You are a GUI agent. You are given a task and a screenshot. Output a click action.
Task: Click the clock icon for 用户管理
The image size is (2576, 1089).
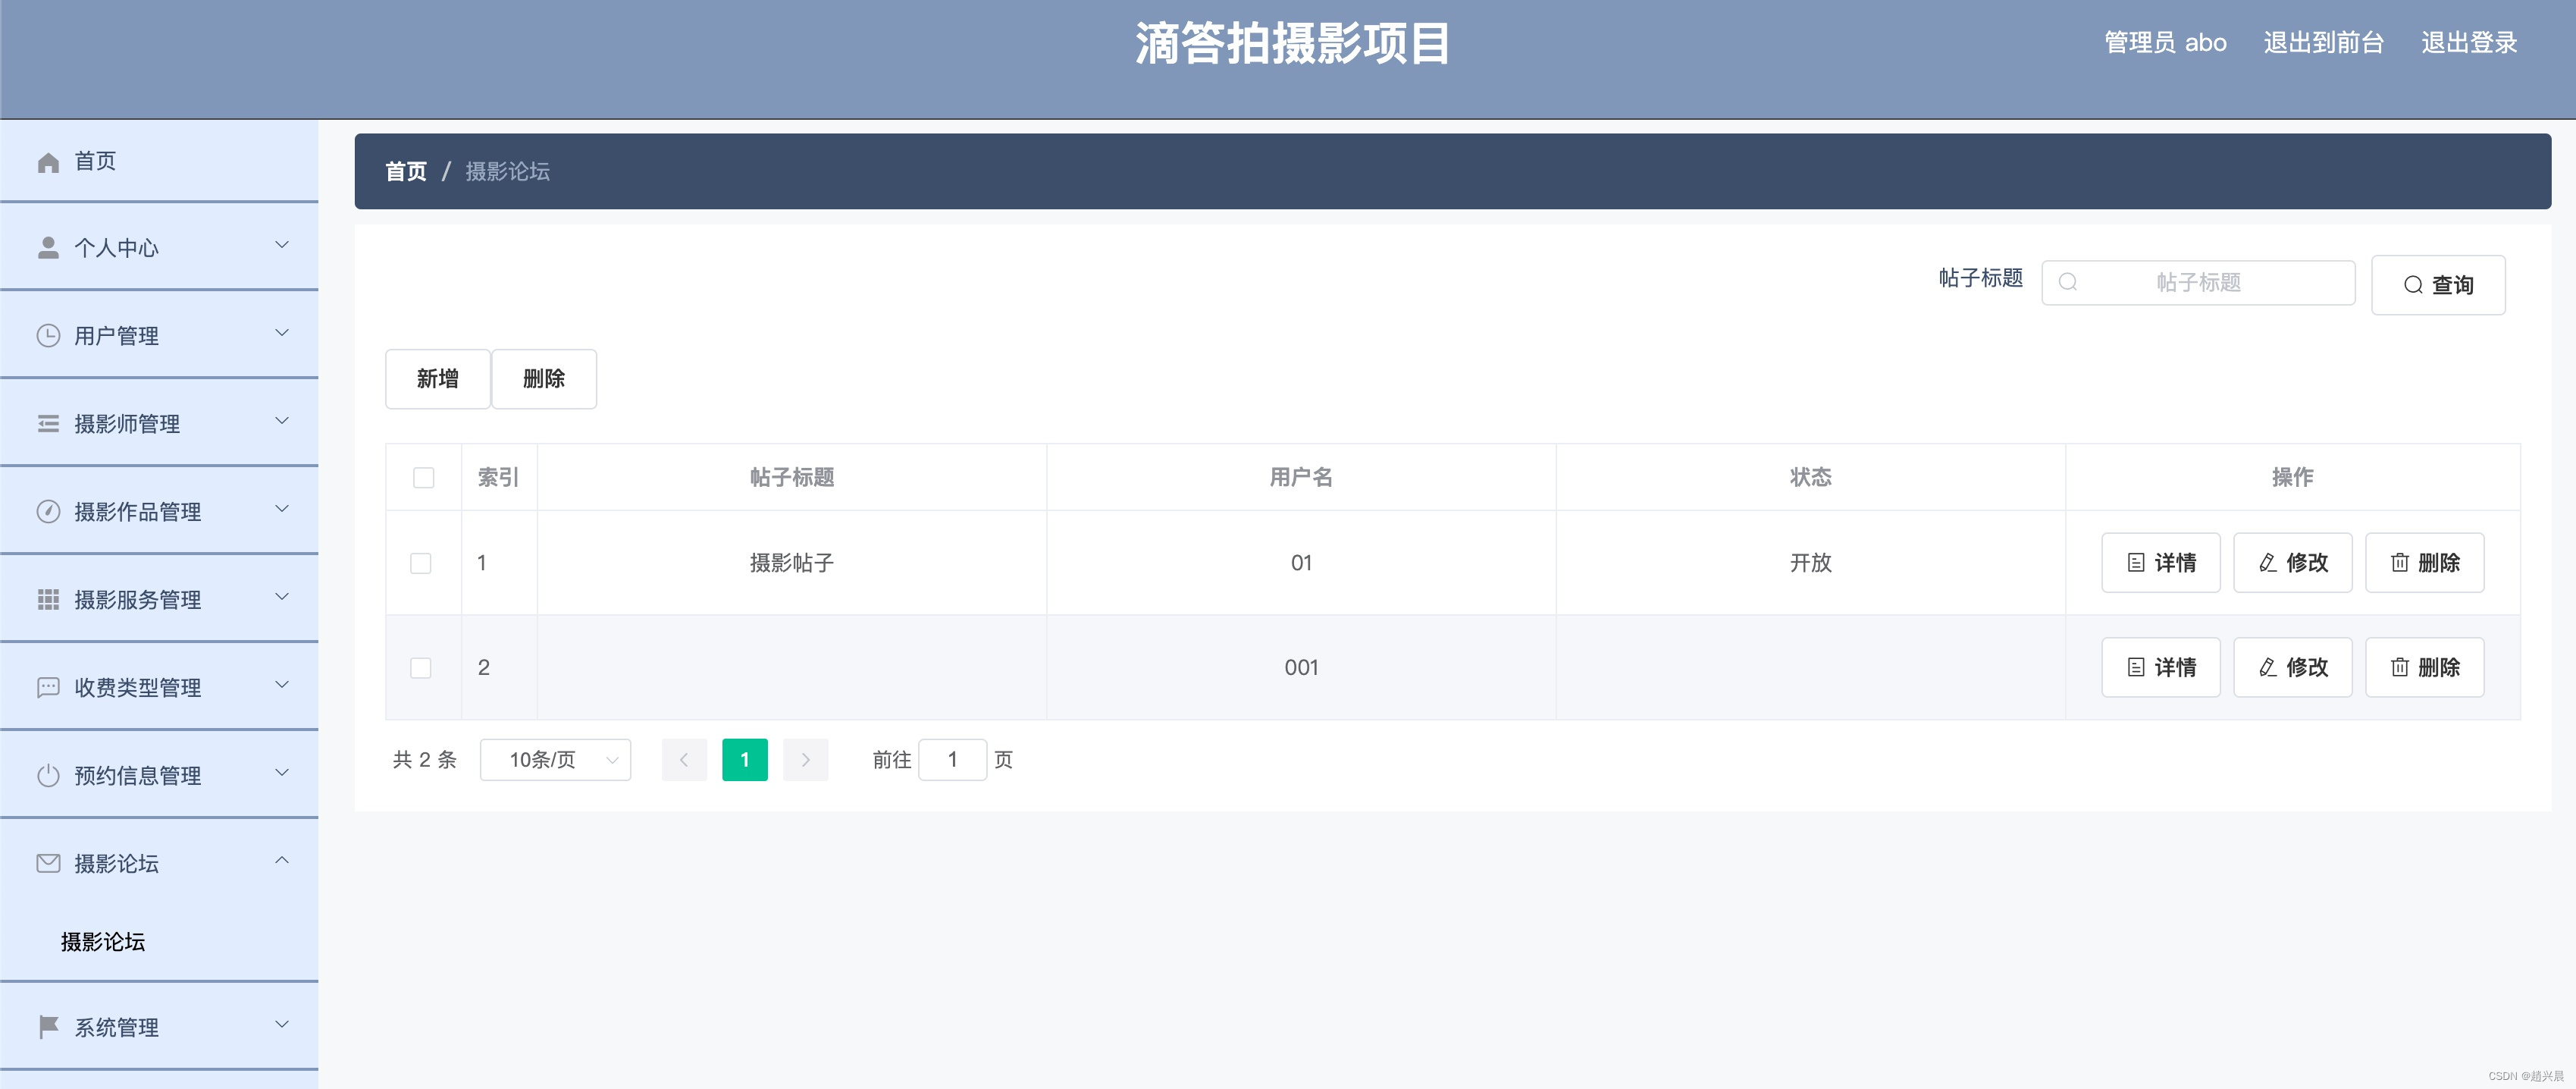(x=48, y=336)
